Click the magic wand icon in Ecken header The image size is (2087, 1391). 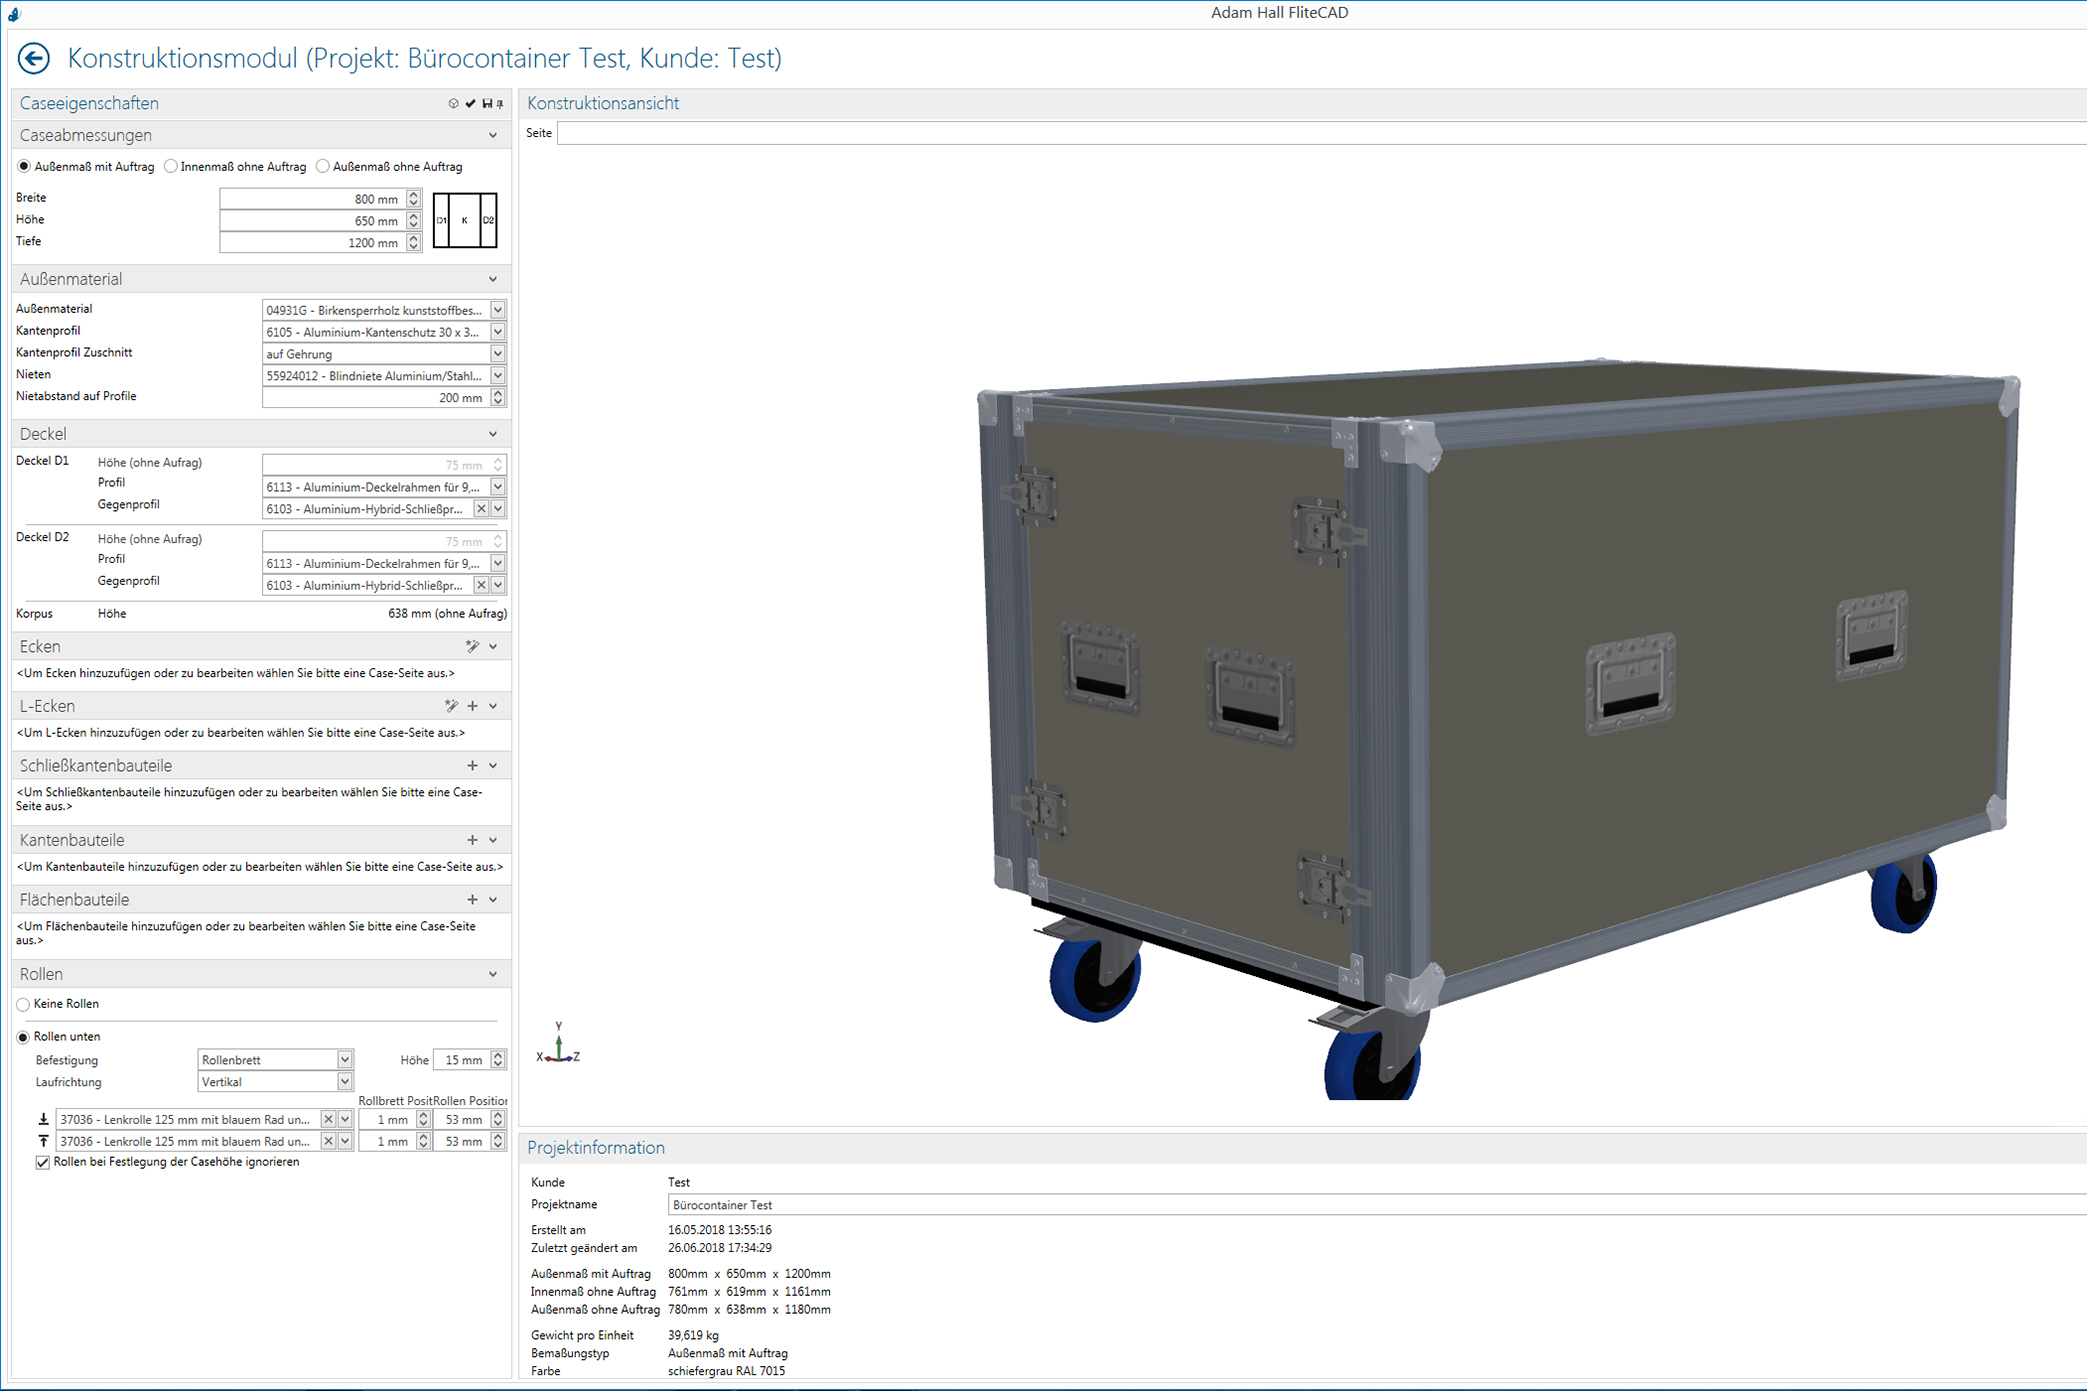pos(472,647)
